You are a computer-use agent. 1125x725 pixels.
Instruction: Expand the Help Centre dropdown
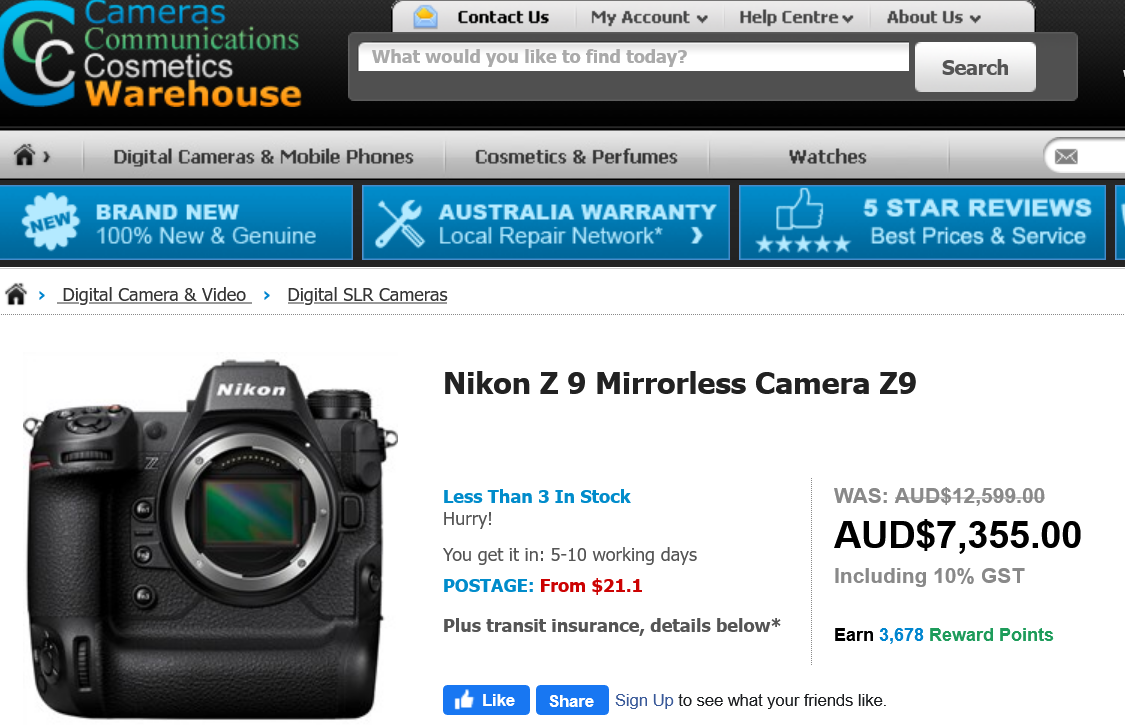(796, 17)
